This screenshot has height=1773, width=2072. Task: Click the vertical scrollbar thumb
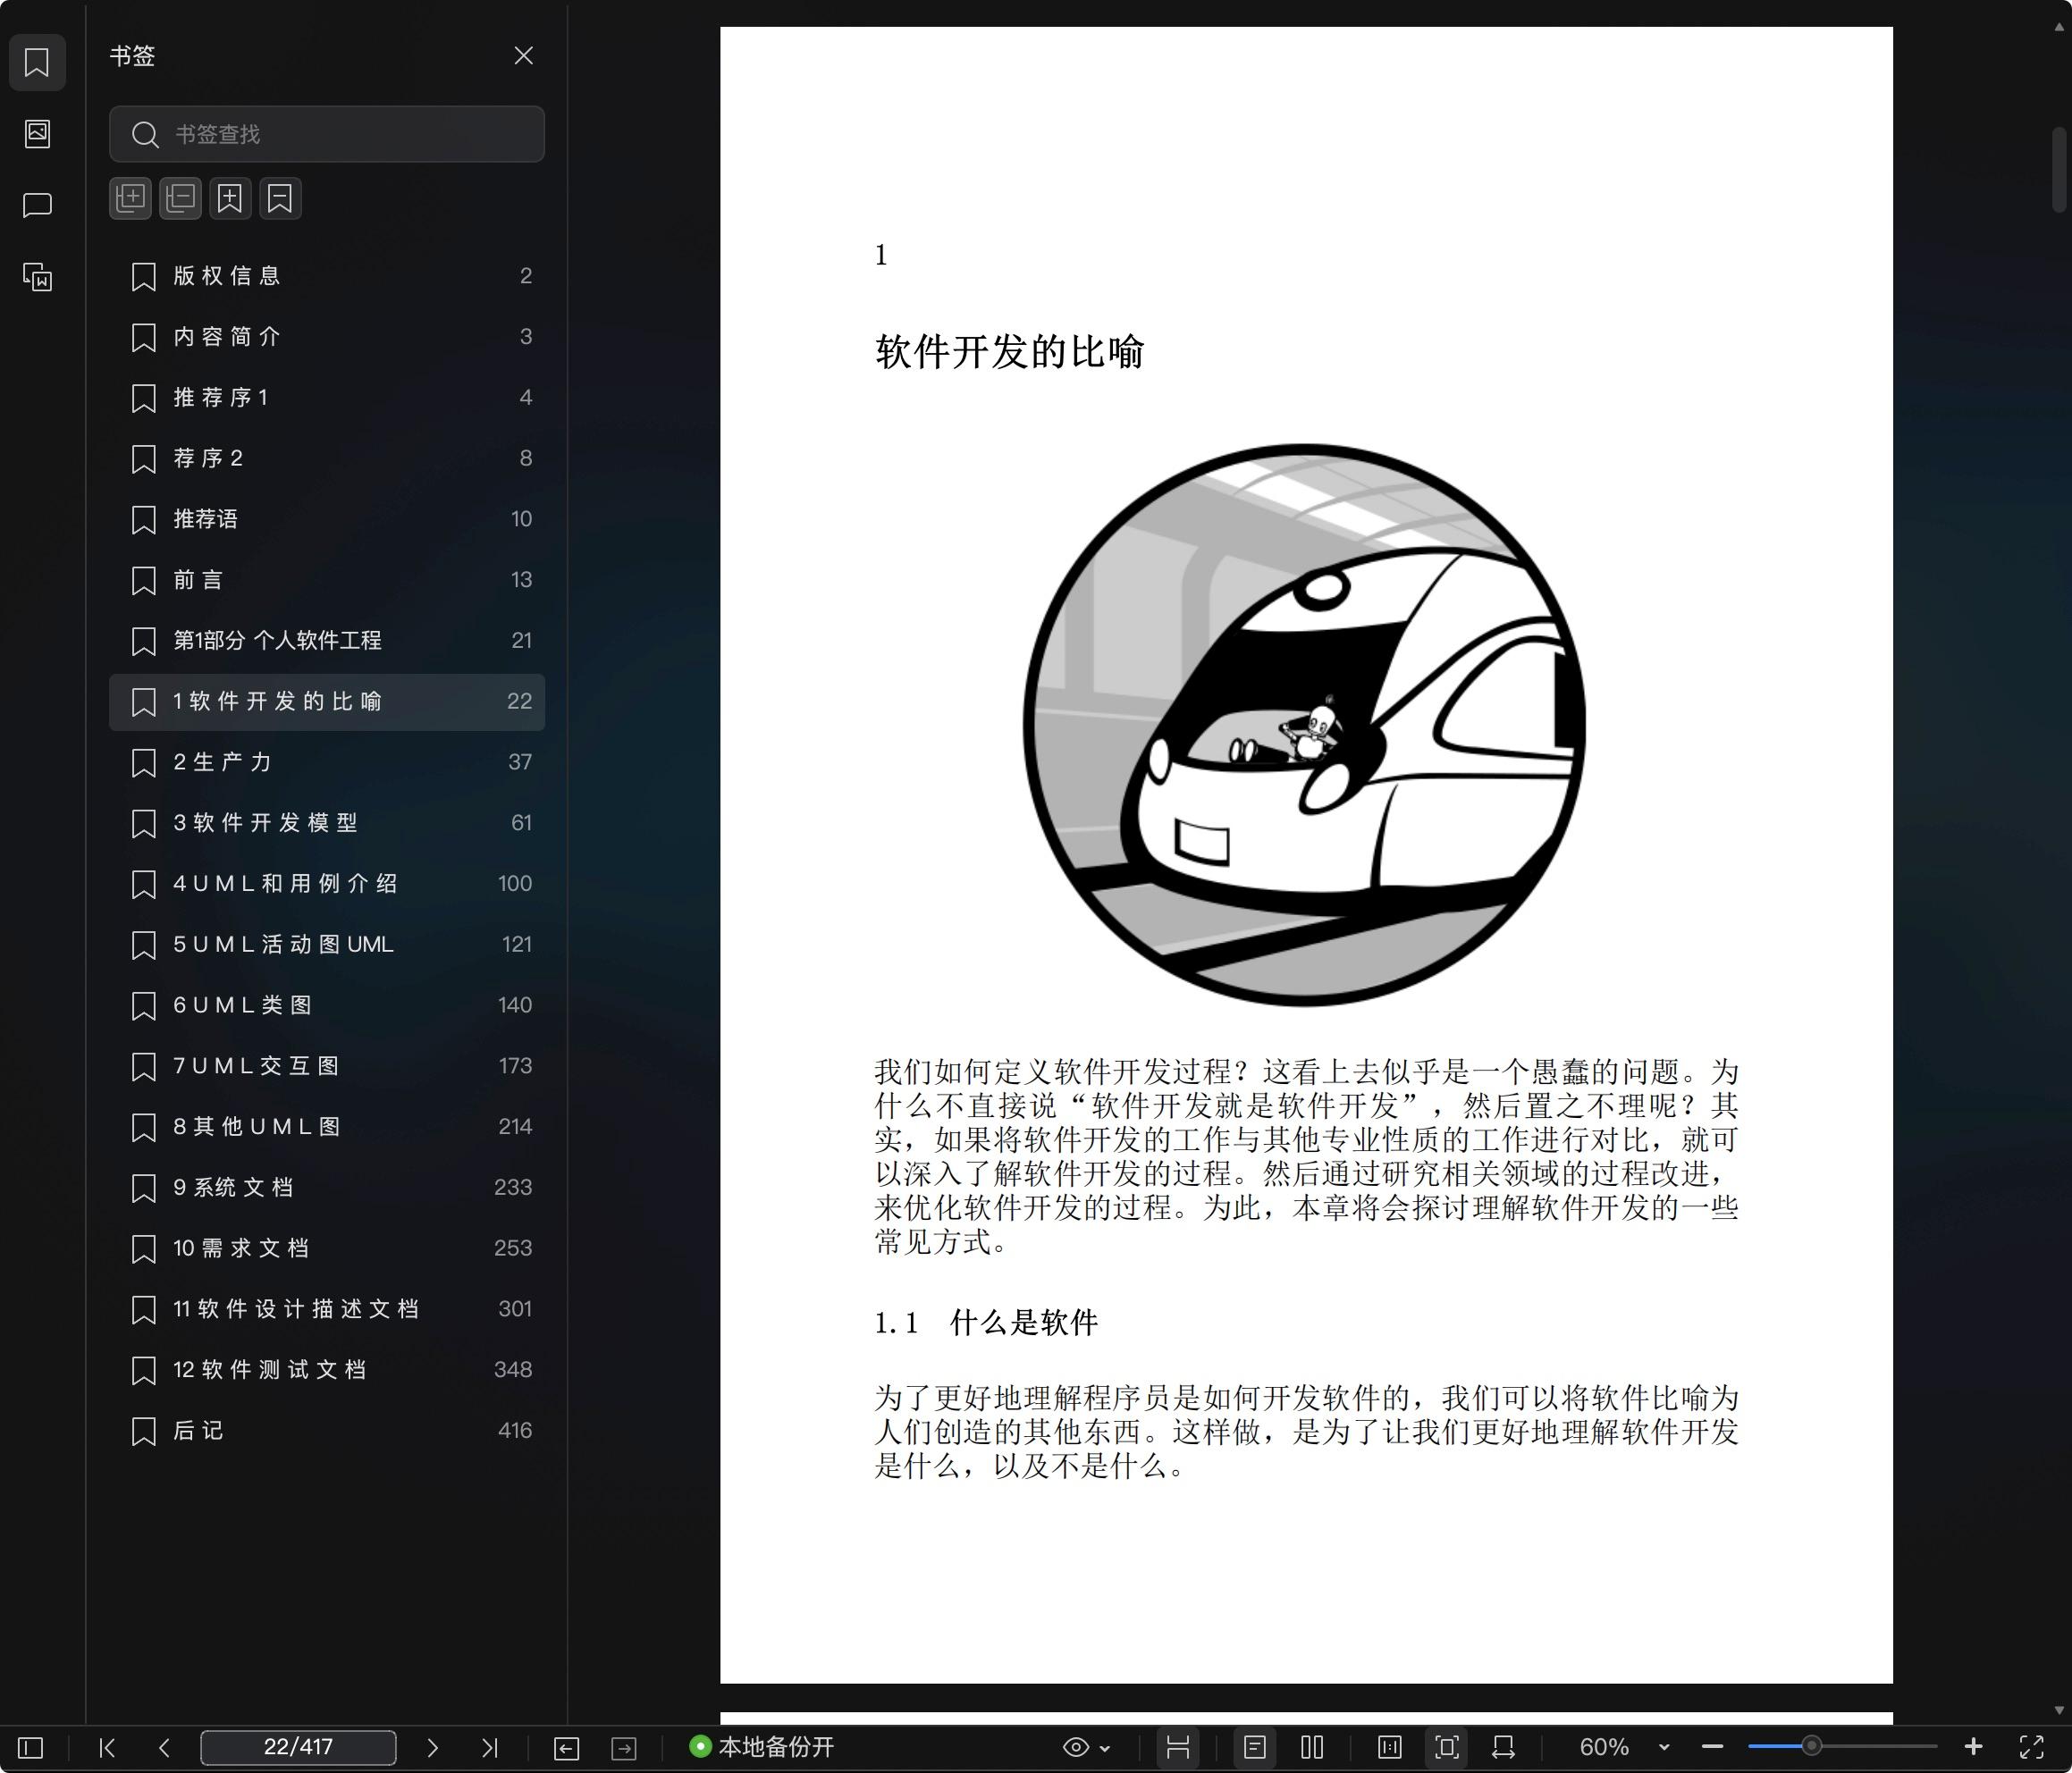pyautogui.click(x=2059, y=169)
